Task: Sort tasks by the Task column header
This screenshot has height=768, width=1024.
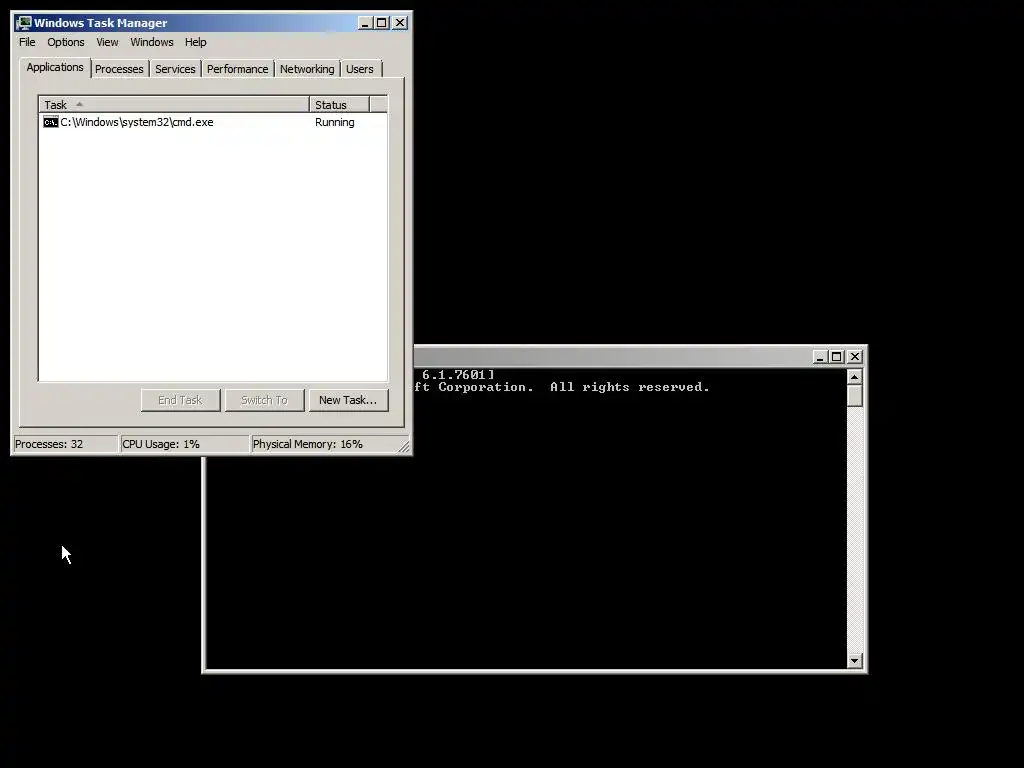Action: [x=174, y=104]
